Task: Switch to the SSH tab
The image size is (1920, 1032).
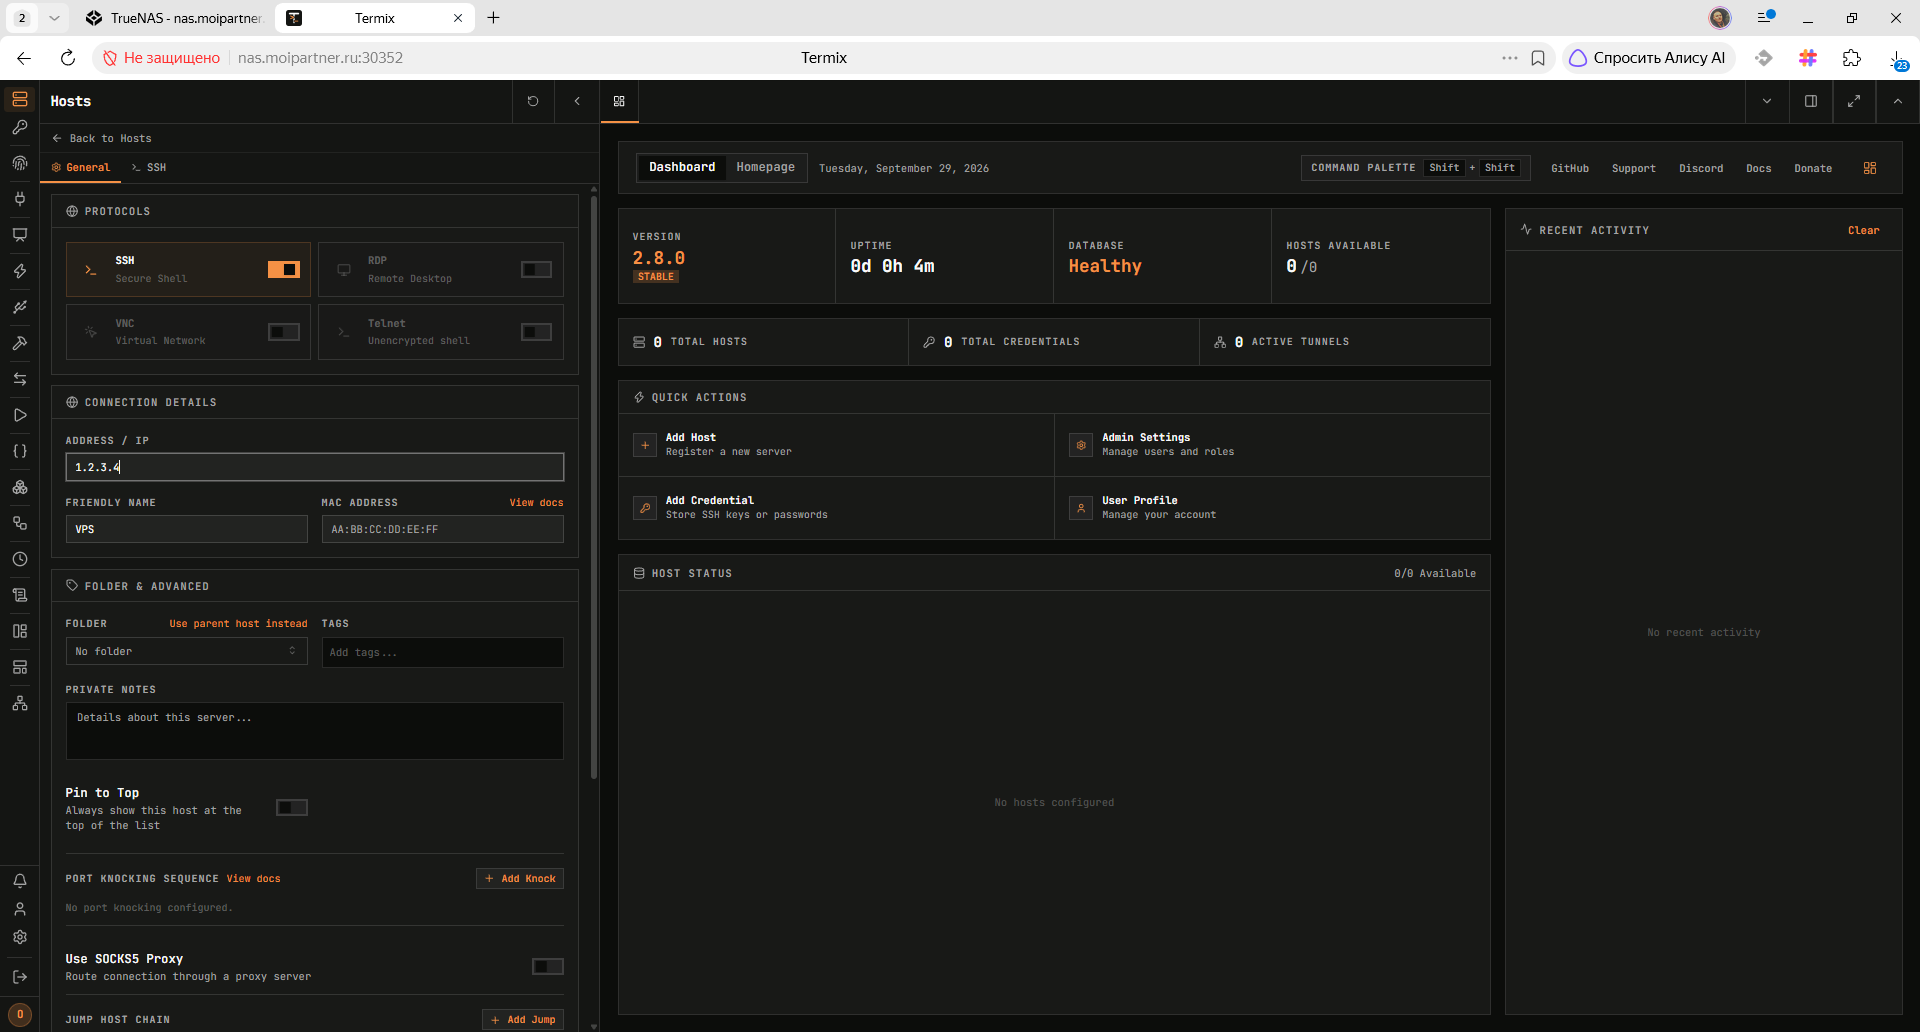Action: pyautogui.click(x=149, y=167)
